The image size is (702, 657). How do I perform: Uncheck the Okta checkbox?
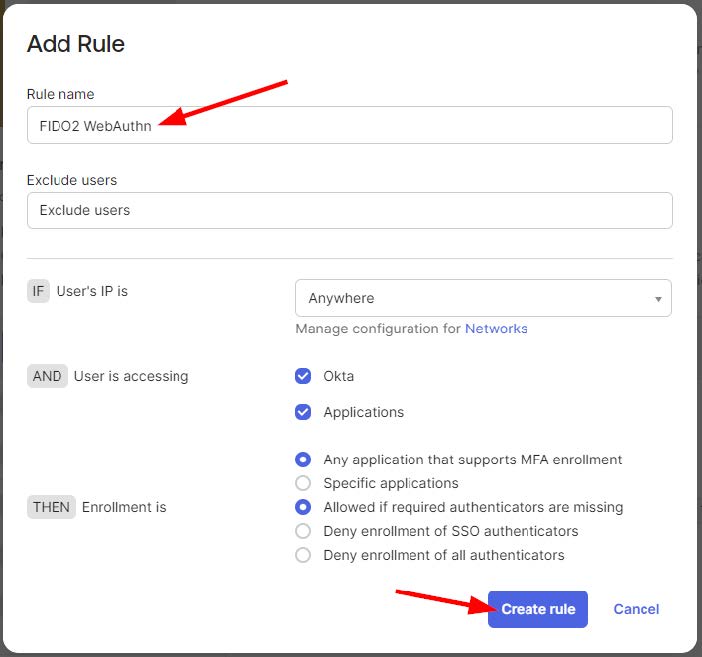303,376
